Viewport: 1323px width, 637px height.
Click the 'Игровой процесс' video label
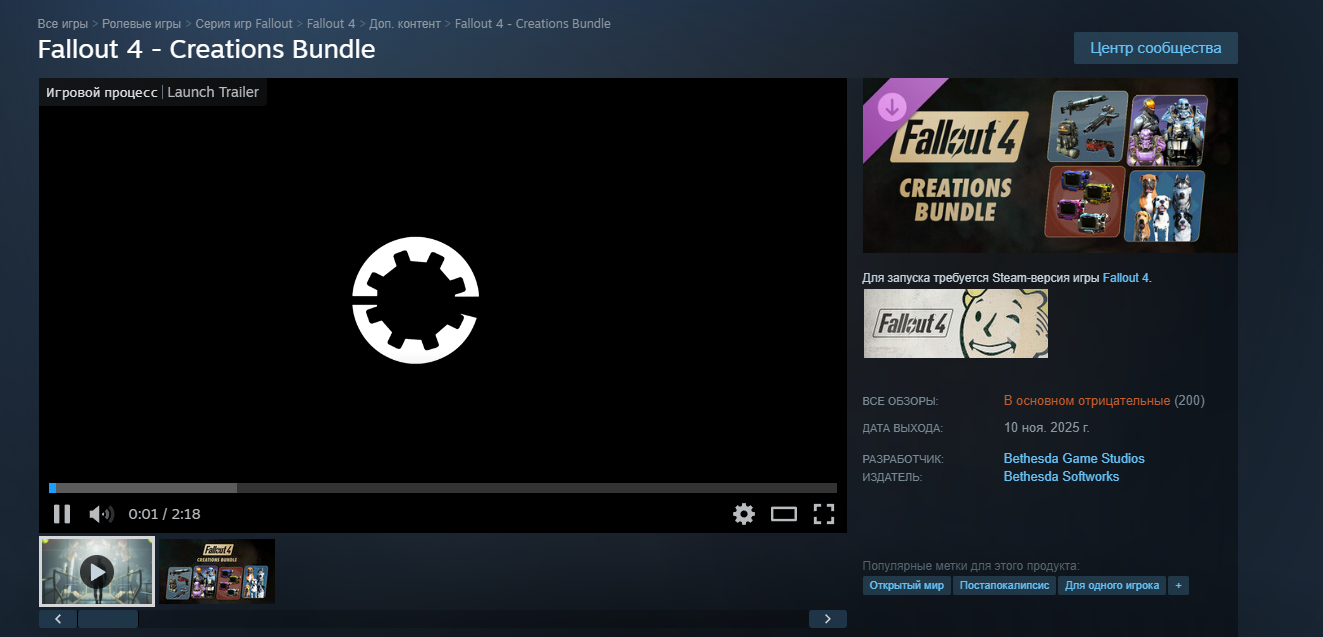(x=101, y=92)
